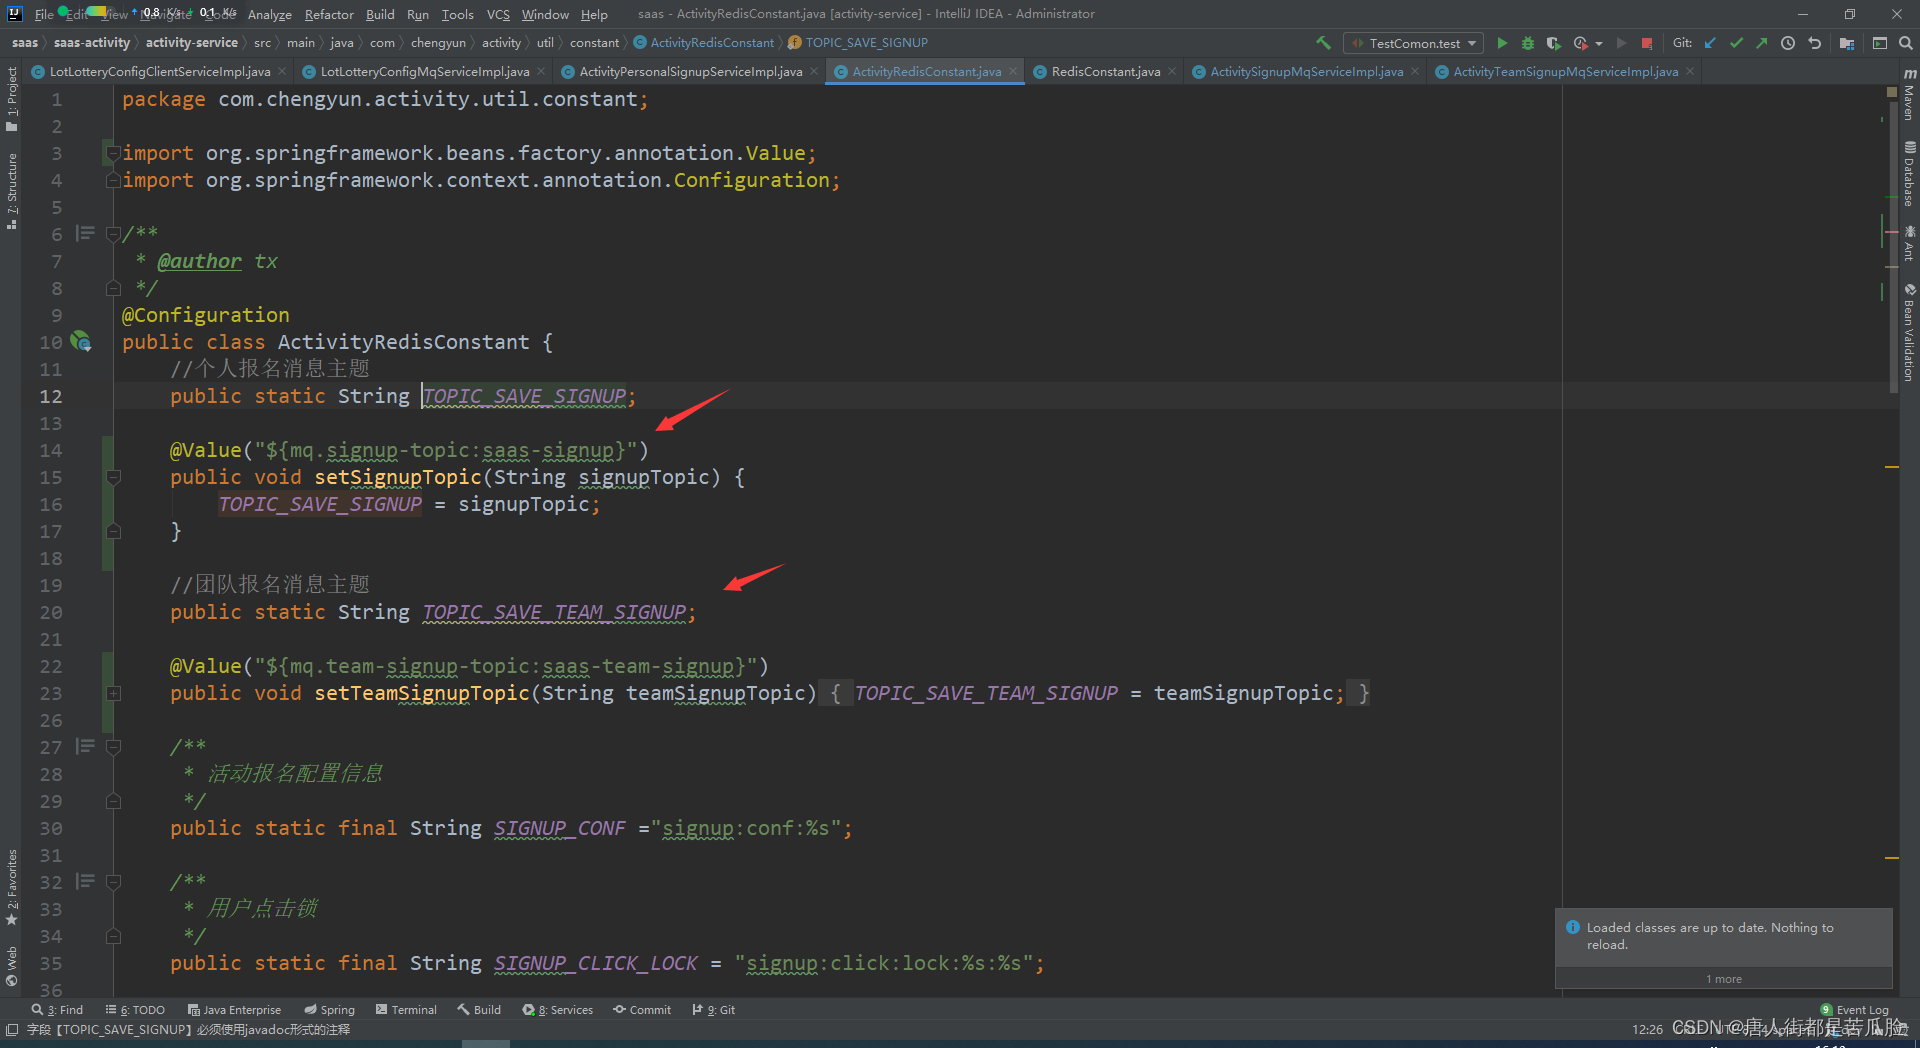Open Maven side panel
This screenshot has height=1048, width=1920.
coord(1909,96)
